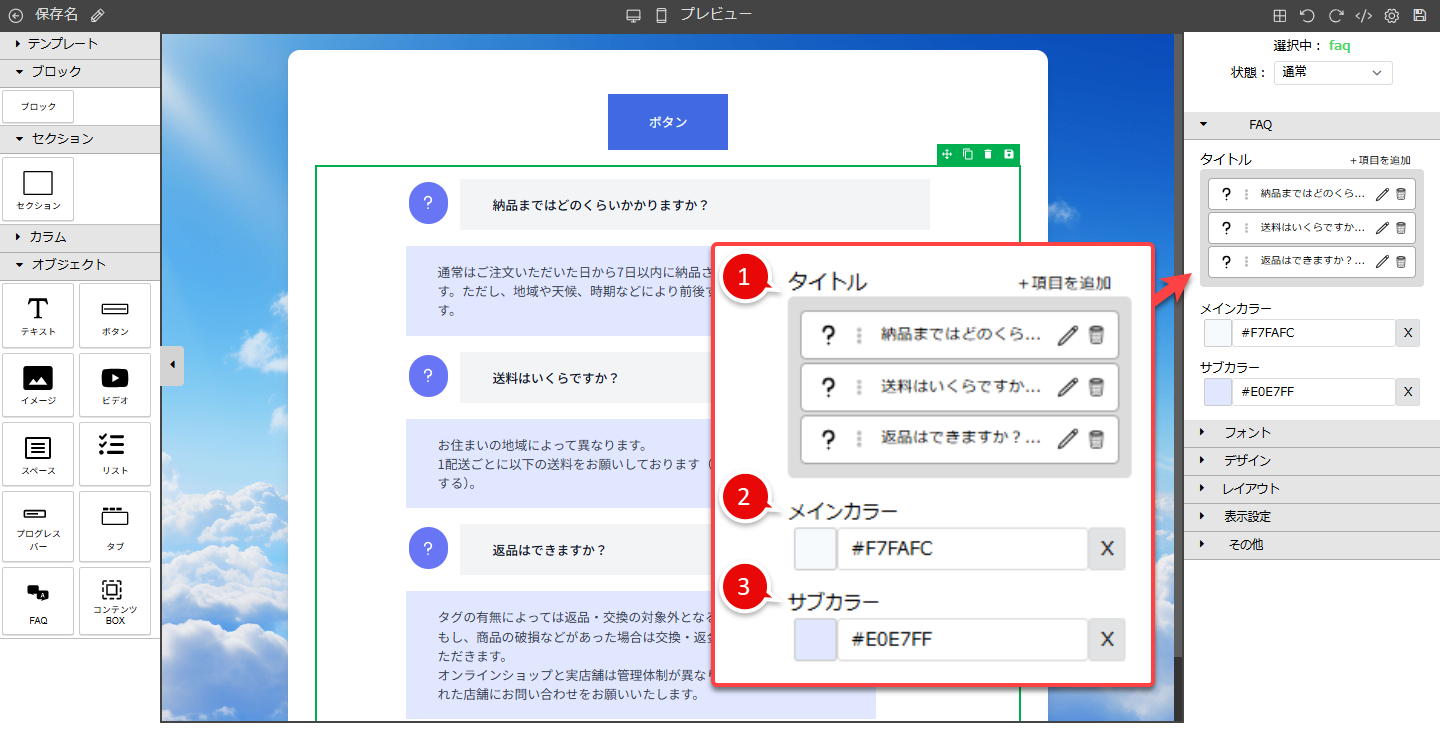The width and height of the screenshot is (1440, 731).
Task: Delete the 返品はできますか item in the right panel
Action: [x=1401, y=261]
